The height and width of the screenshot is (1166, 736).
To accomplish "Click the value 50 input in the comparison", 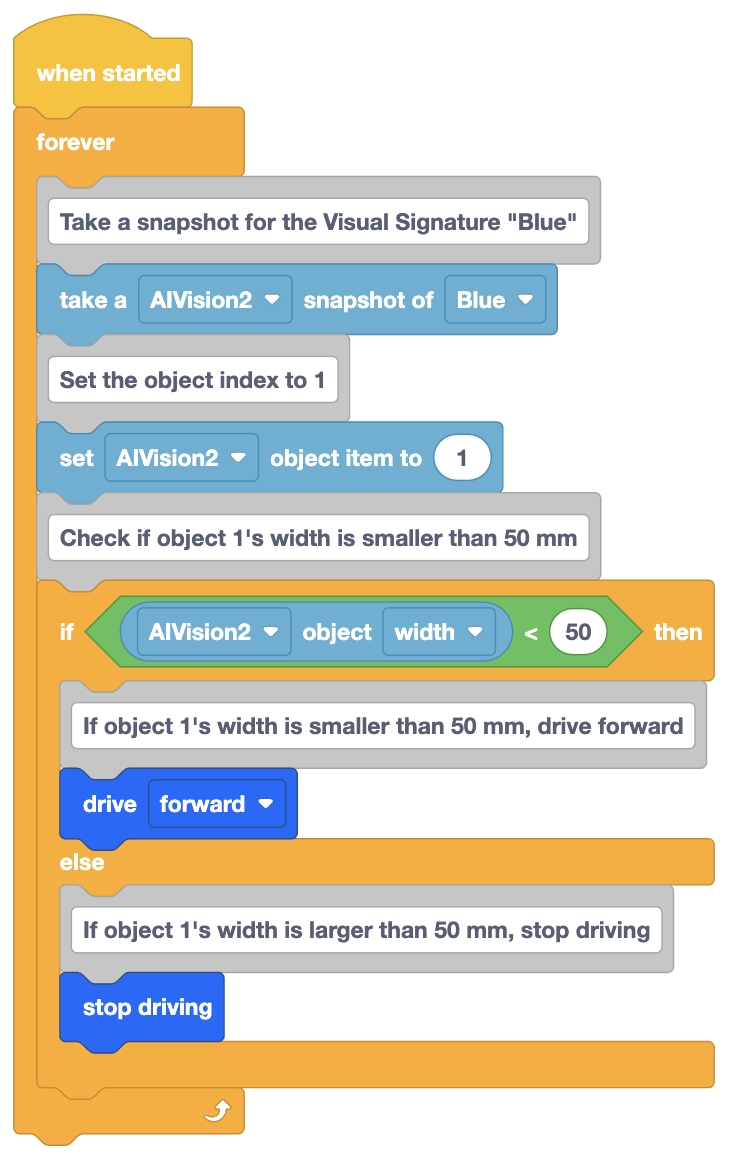I will (578, 632).
